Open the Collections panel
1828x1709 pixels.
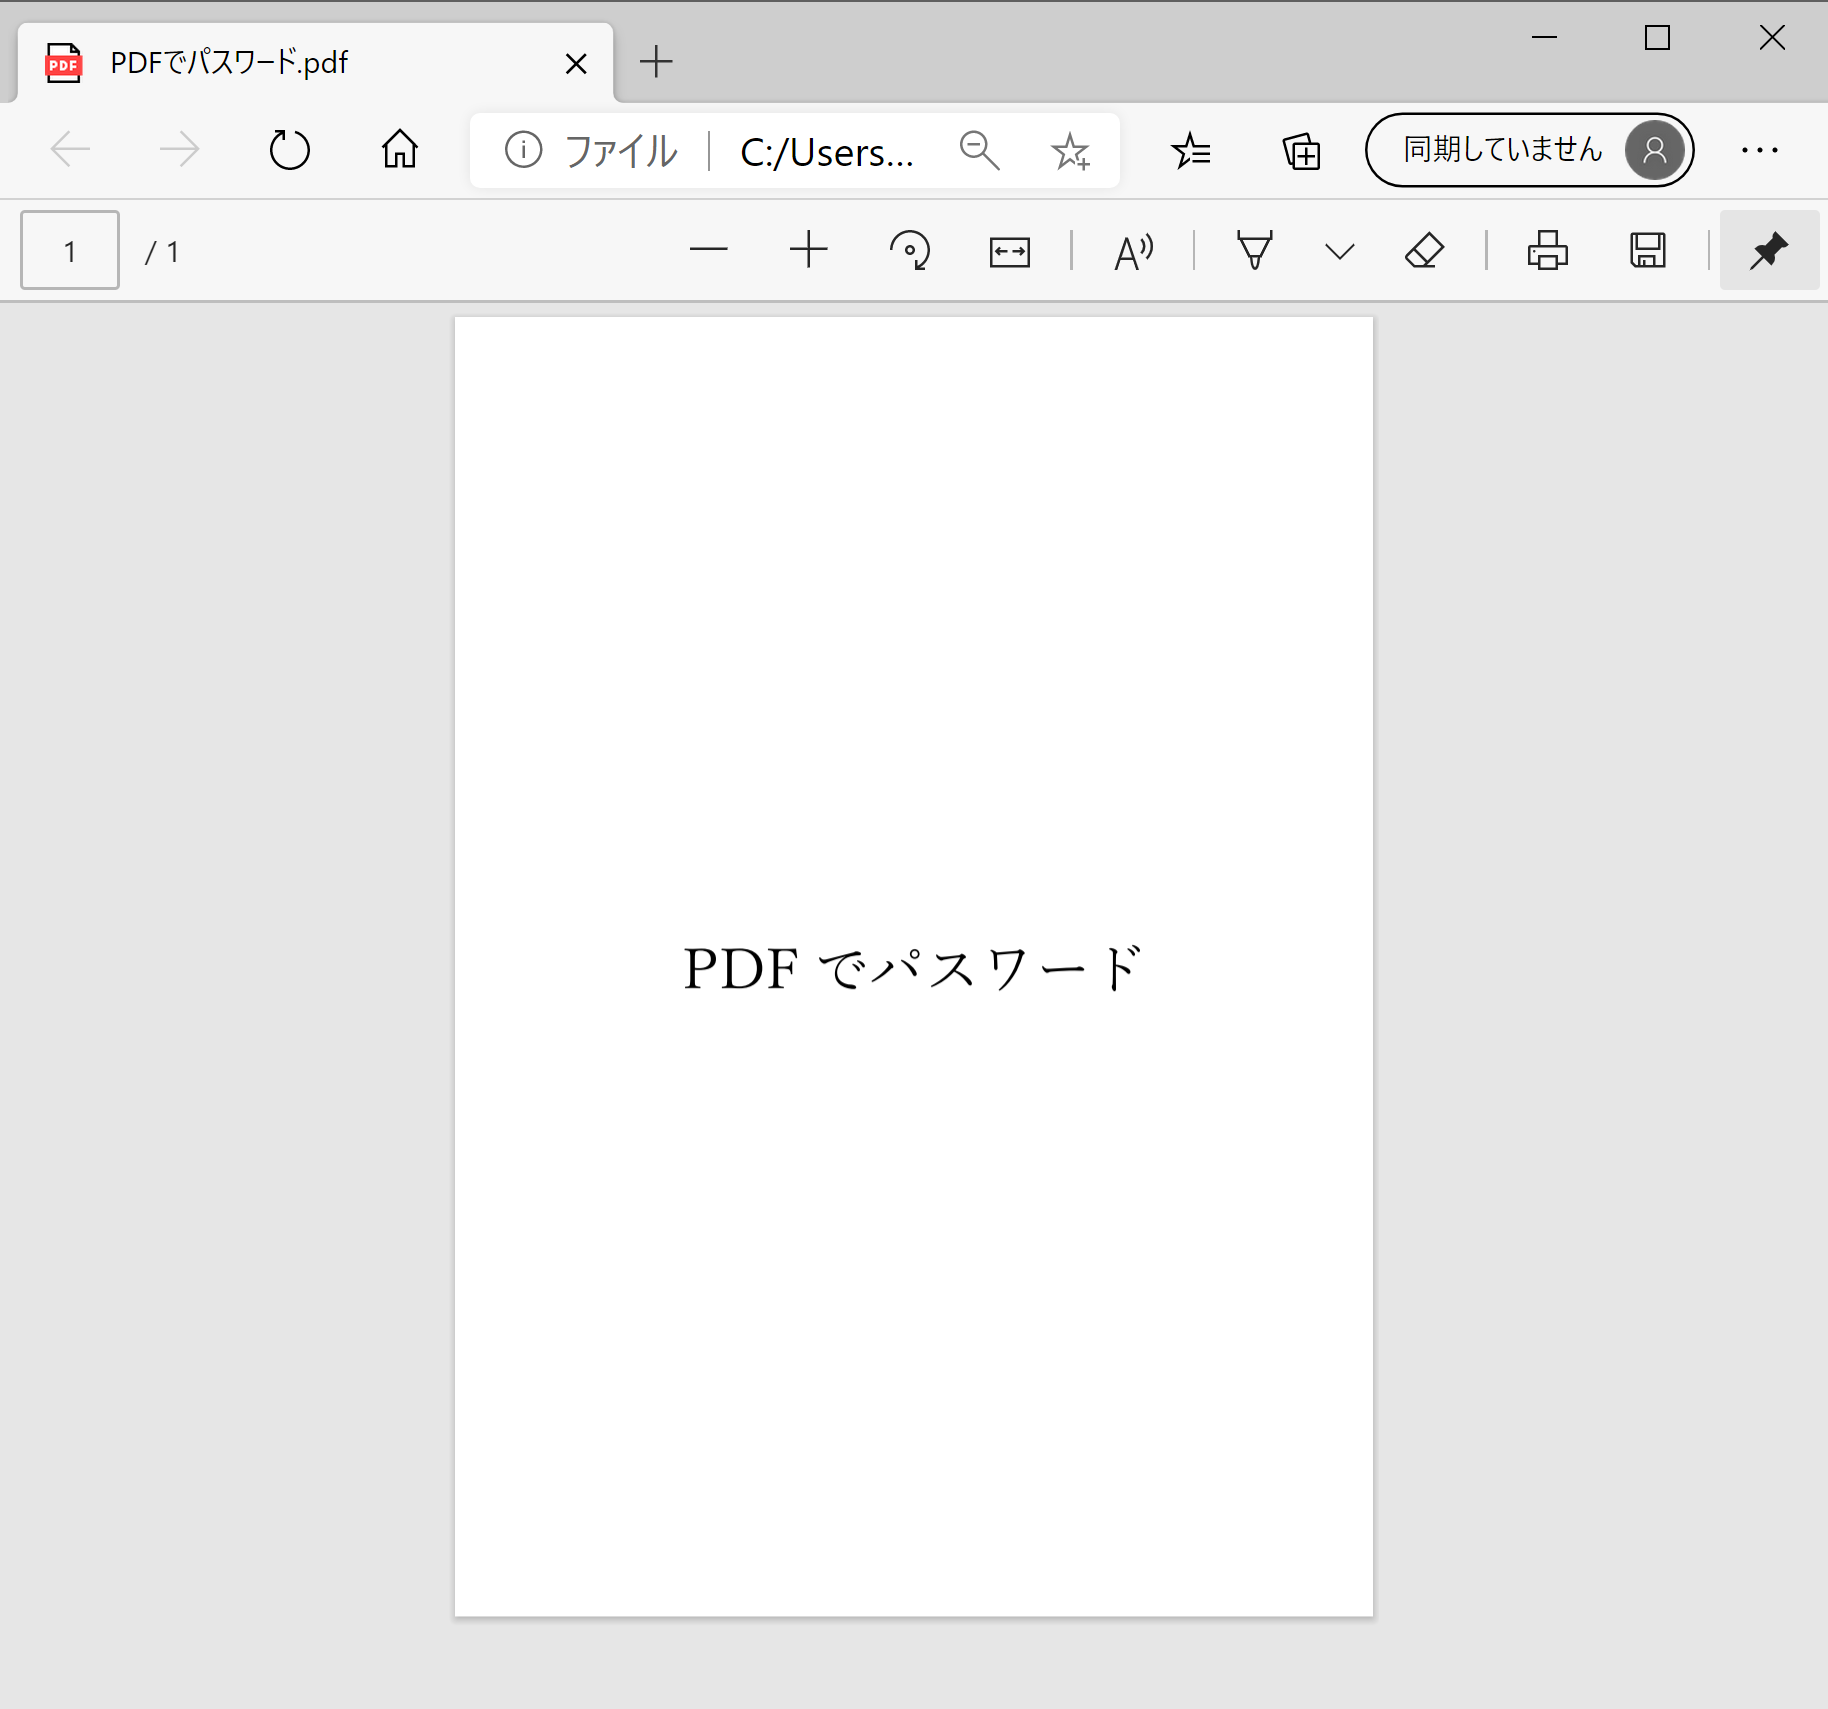[x=1300, y=151]
